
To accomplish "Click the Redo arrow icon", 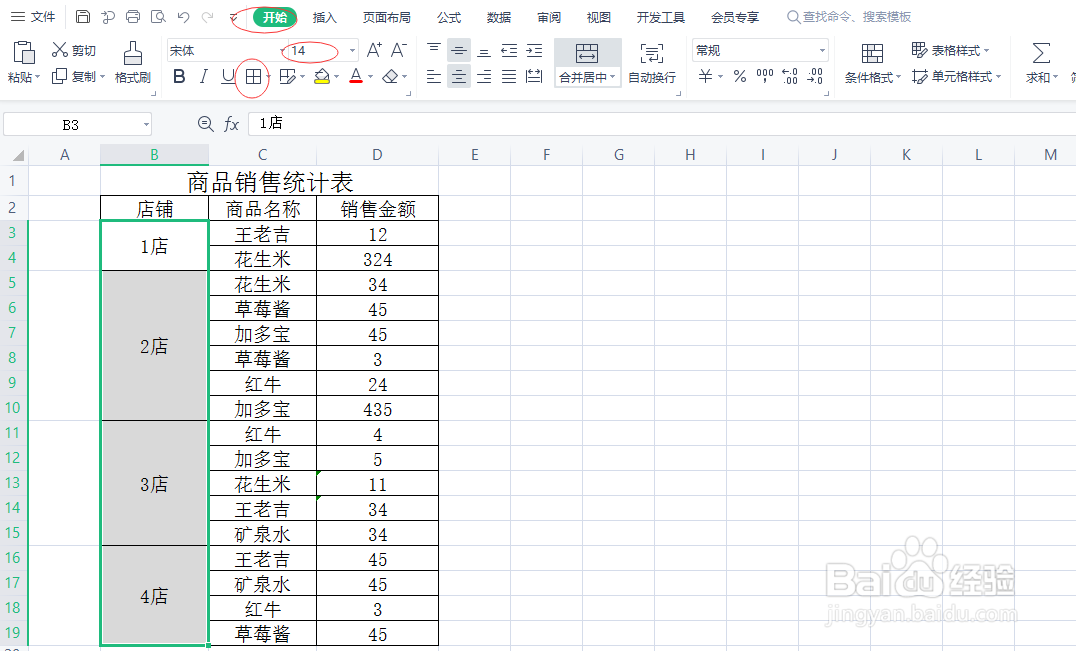I will coord(208,16).
